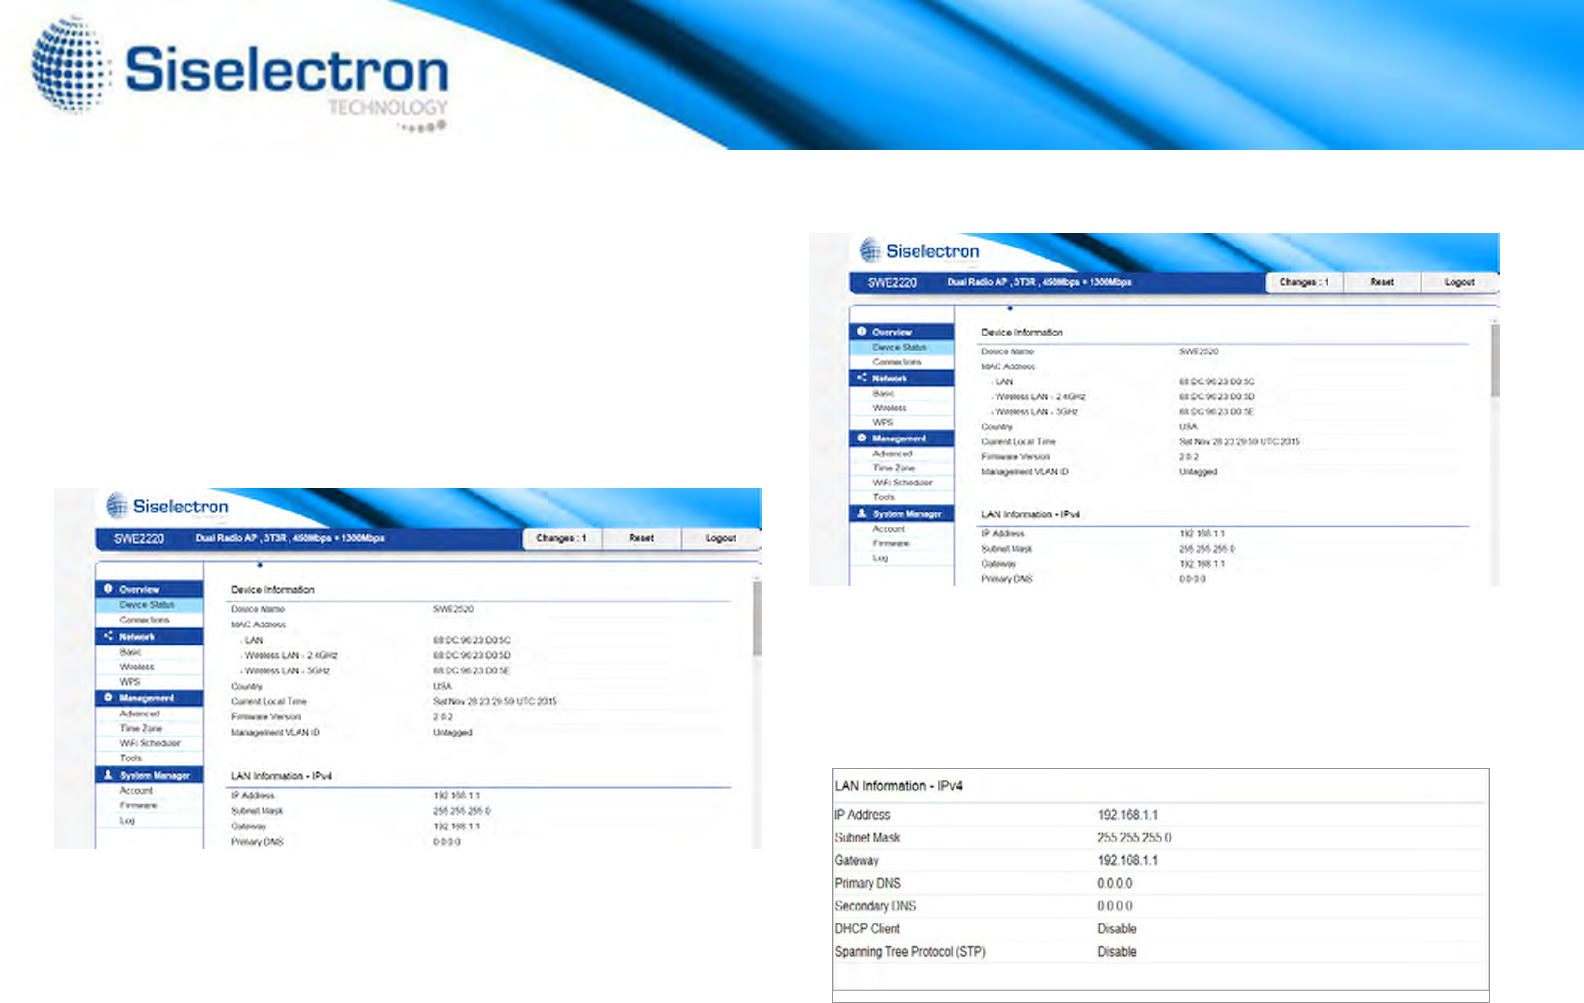1584x1003 pixels.
Task: Open WiFi Scheduler in the left screenshot sidebar
Action: pos(149,744)
